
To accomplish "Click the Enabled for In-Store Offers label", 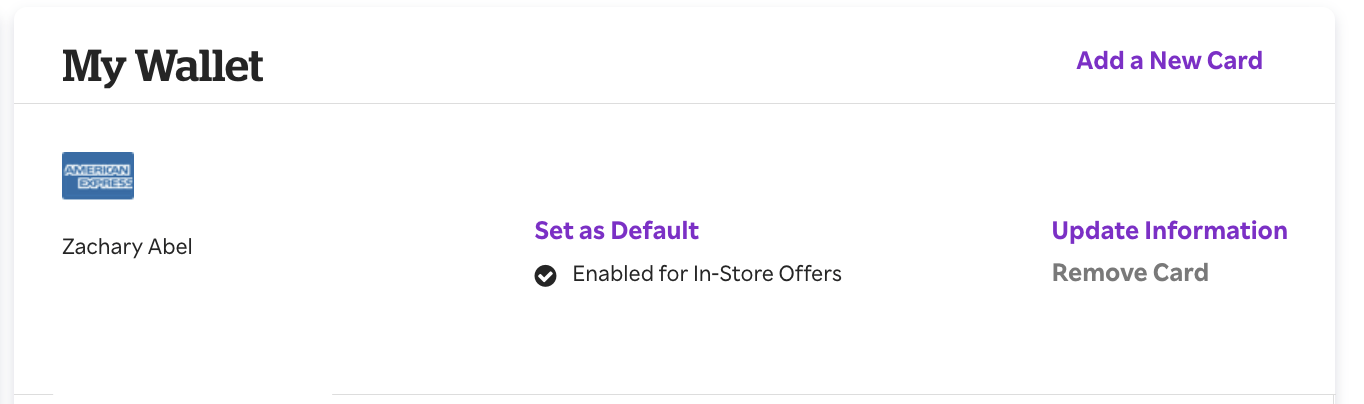I will pos(707,274).
